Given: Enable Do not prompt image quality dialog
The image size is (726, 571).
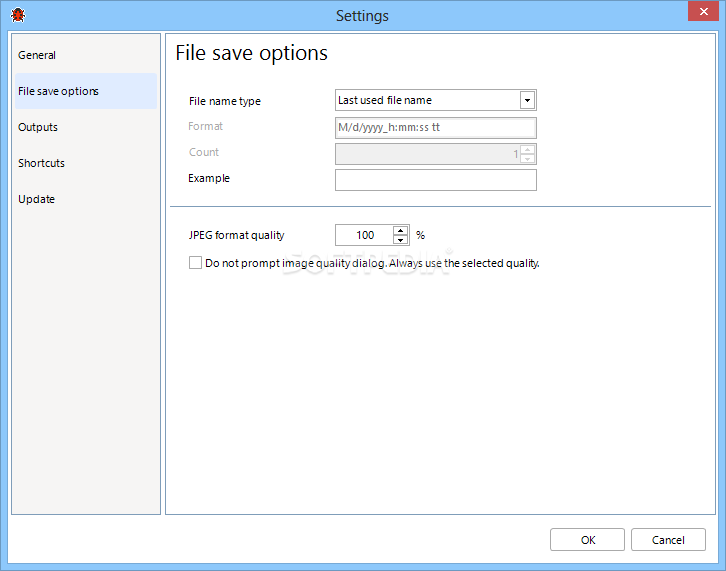Looking at the screenshot, I should [195, 263].
